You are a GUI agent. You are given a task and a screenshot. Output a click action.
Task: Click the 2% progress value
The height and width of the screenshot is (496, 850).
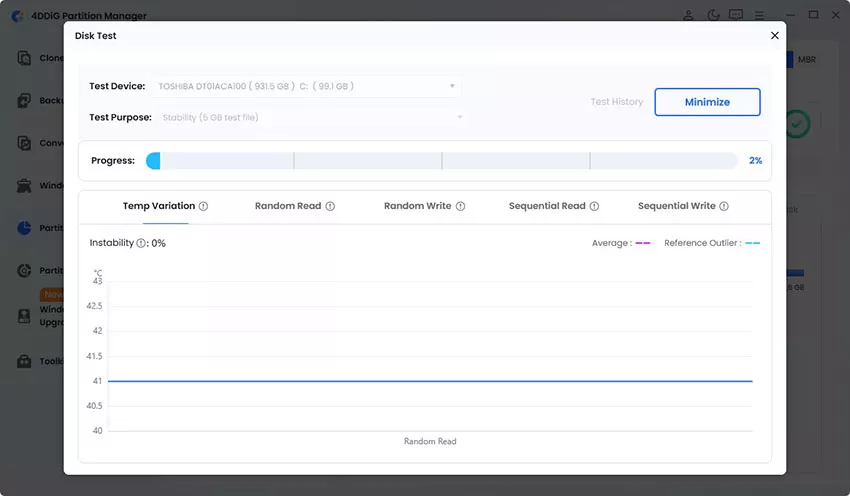[x=756, y=160]
